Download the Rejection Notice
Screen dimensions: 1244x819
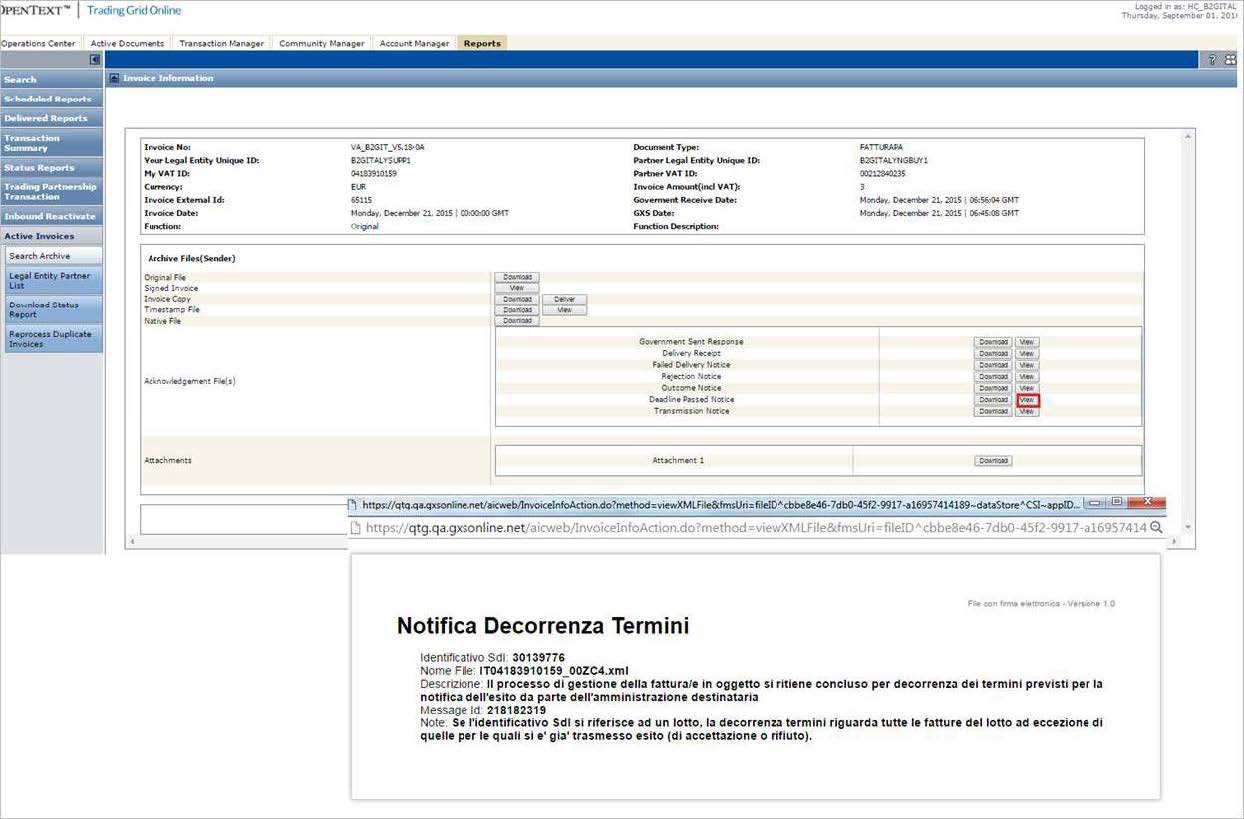pyautogui.click(x=993, y=377)
